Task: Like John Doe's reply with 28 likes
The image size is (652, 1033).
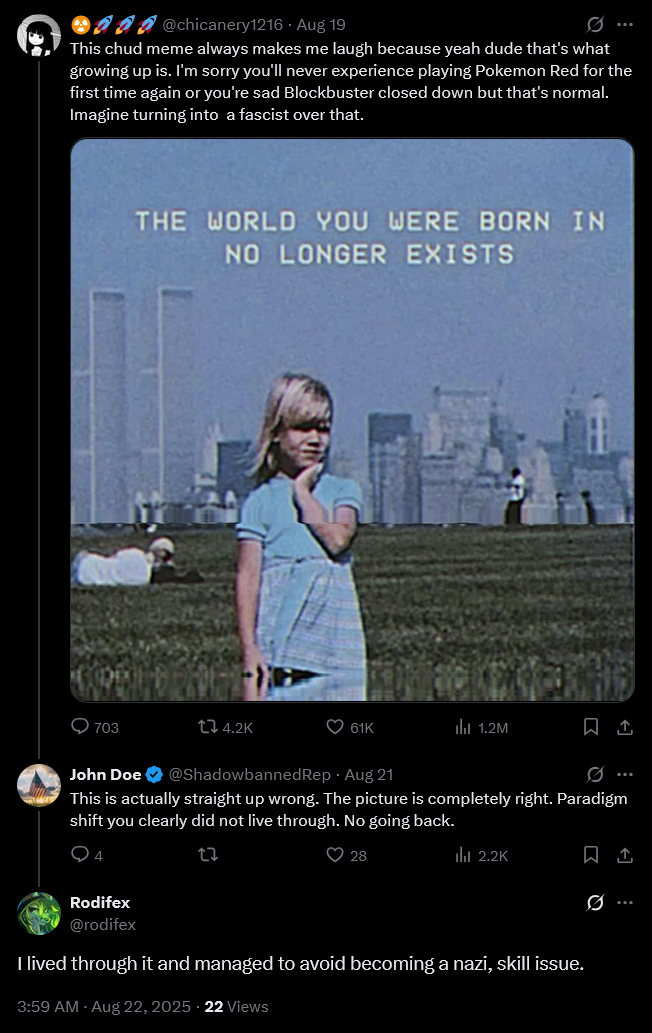Action: [x=346, y=854]
